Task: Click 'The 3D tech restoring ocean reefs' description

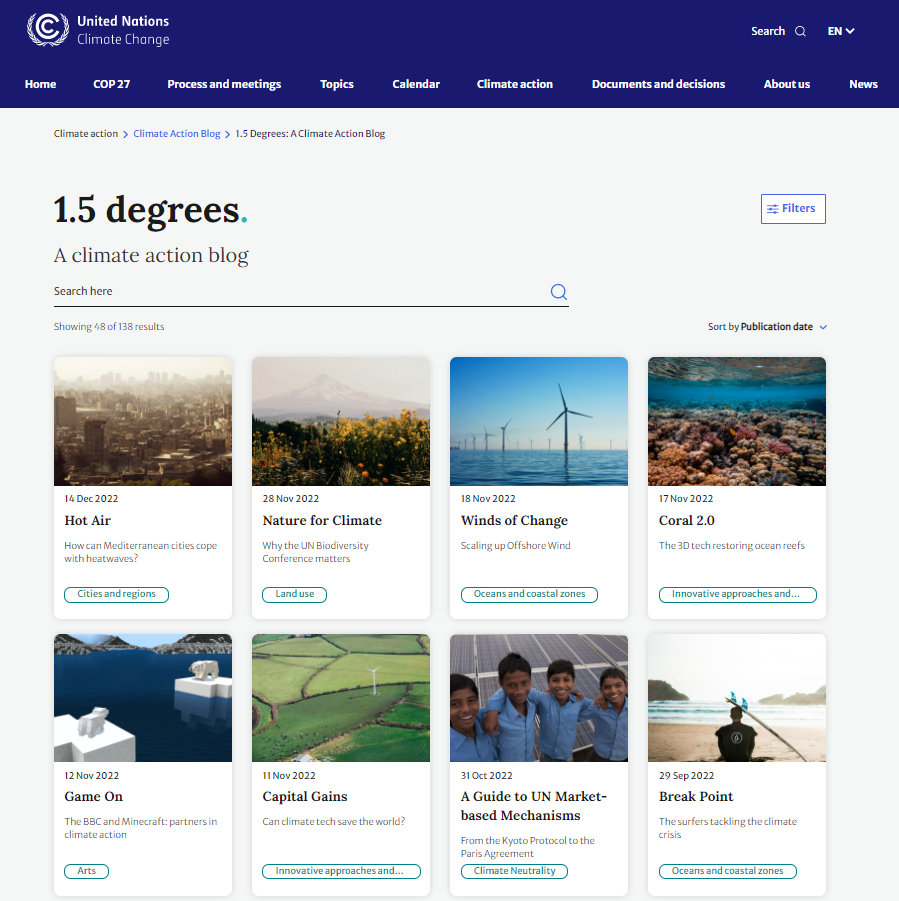Action: pos(732,545)
